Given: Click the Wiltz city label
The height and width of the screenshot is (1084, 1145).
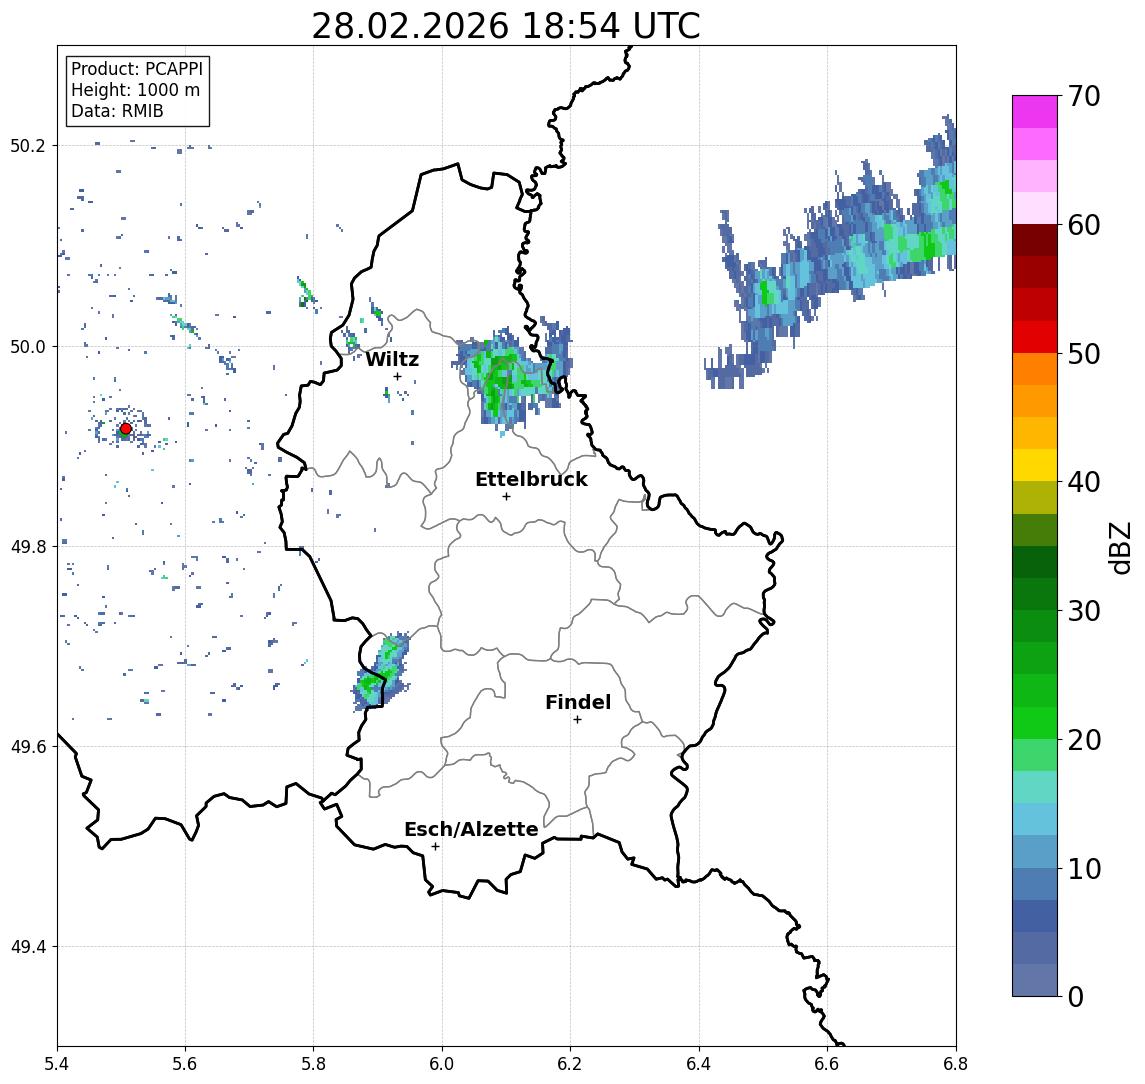Looking at the screenshot, I should [392, 359].
